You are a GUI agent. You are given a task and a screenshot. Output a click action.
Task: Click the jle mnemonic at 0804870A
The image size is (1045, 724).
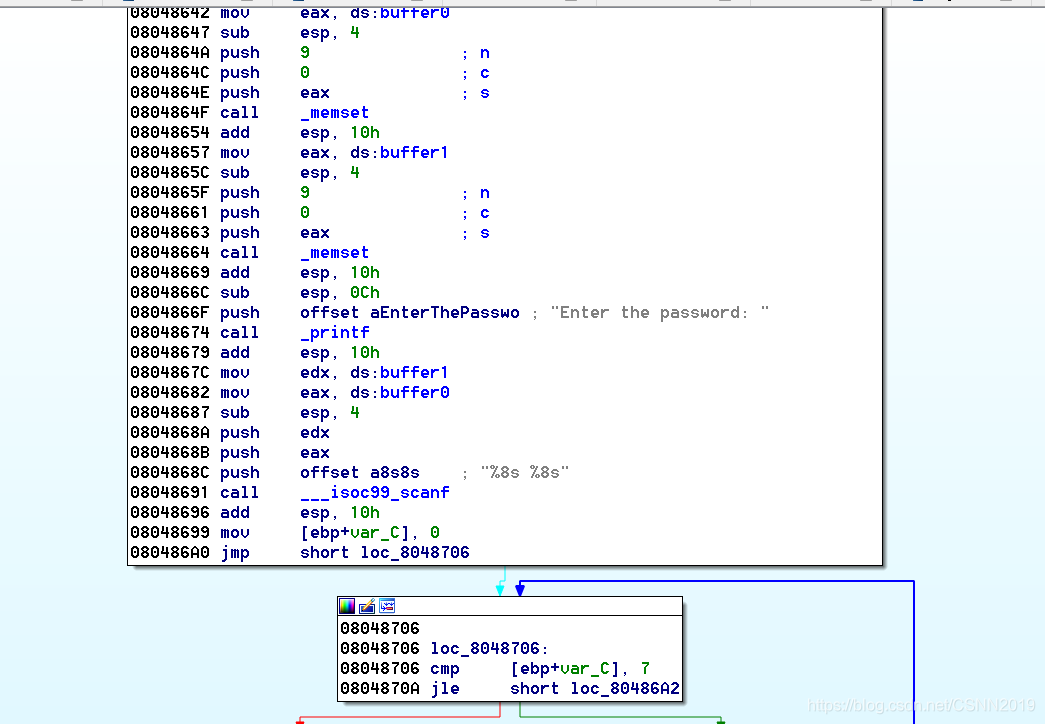445,689
